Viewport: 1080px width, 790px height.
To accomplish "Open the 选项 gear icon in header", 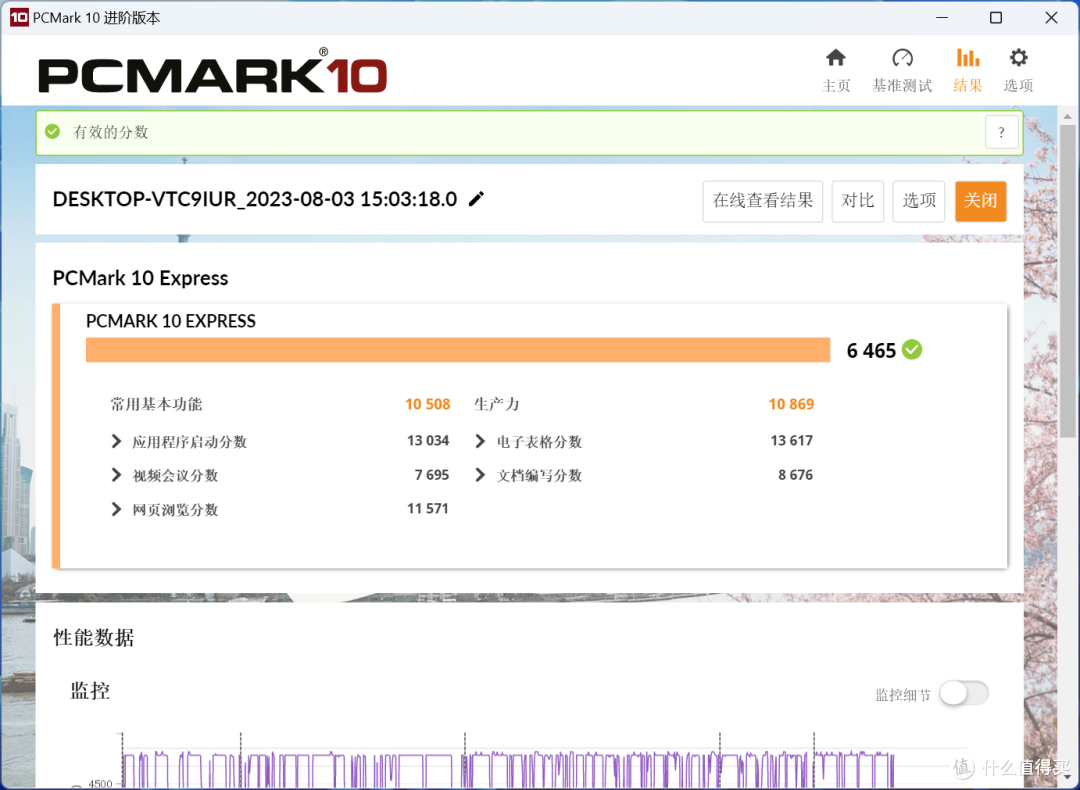I will point(1018,58).
